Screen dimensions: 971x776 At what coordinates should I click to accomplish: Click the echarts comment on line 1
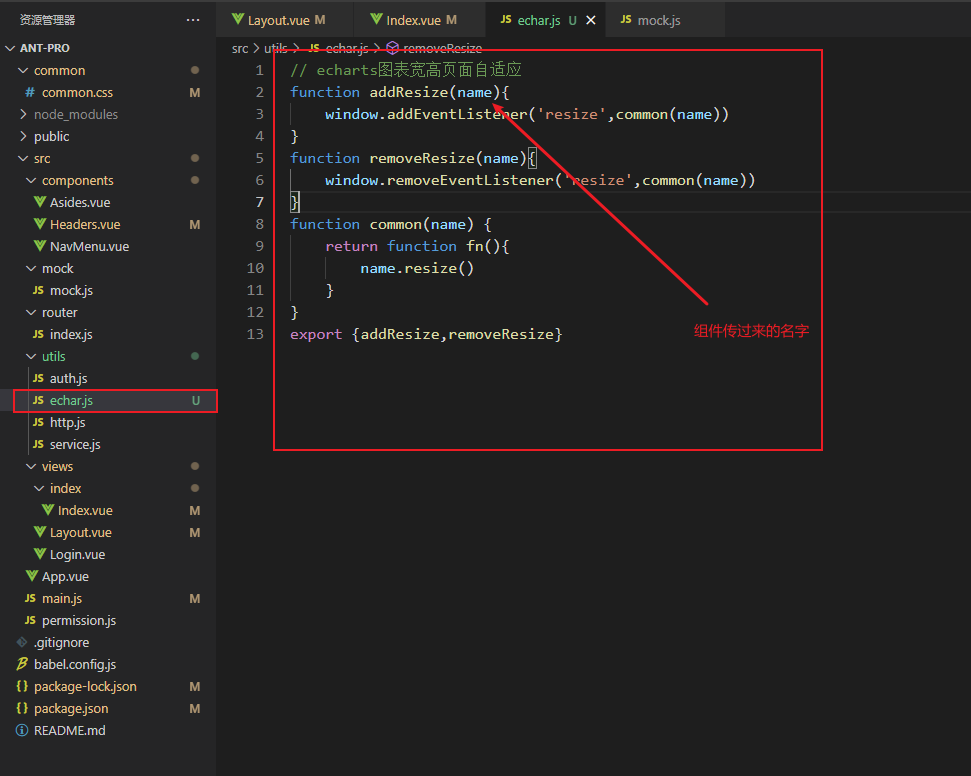406,70
